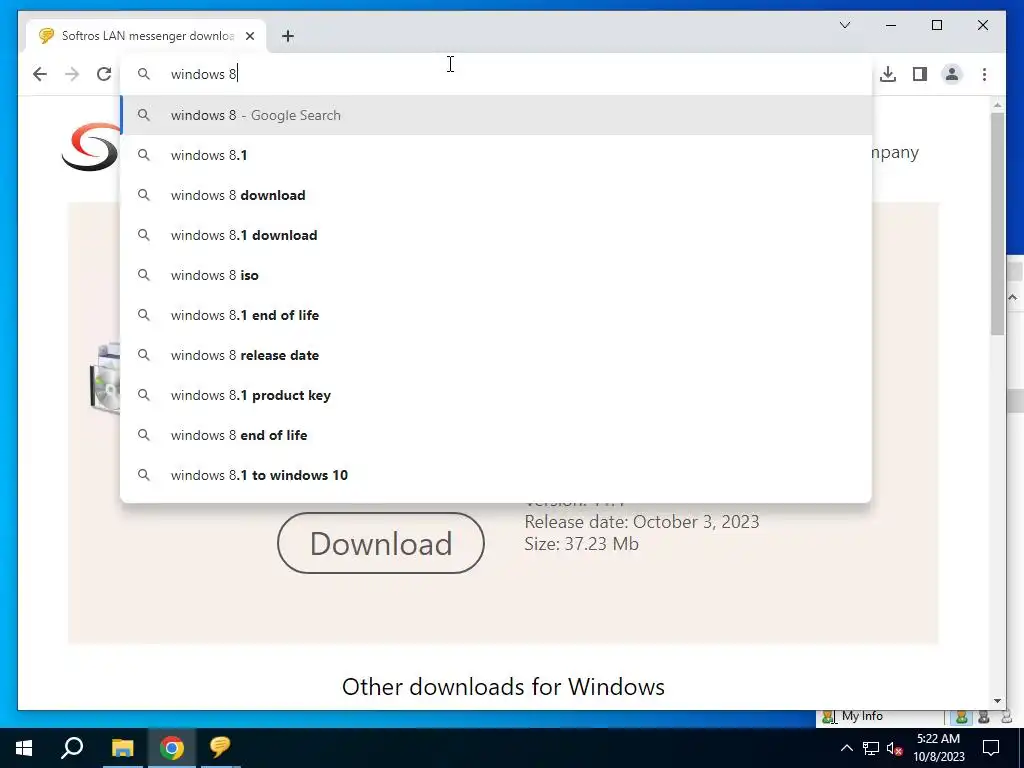Open the notification center icon
Image resolution: width=1024 pixels, height=768 pixels.
pyautogui.click(x=991, y=748)
